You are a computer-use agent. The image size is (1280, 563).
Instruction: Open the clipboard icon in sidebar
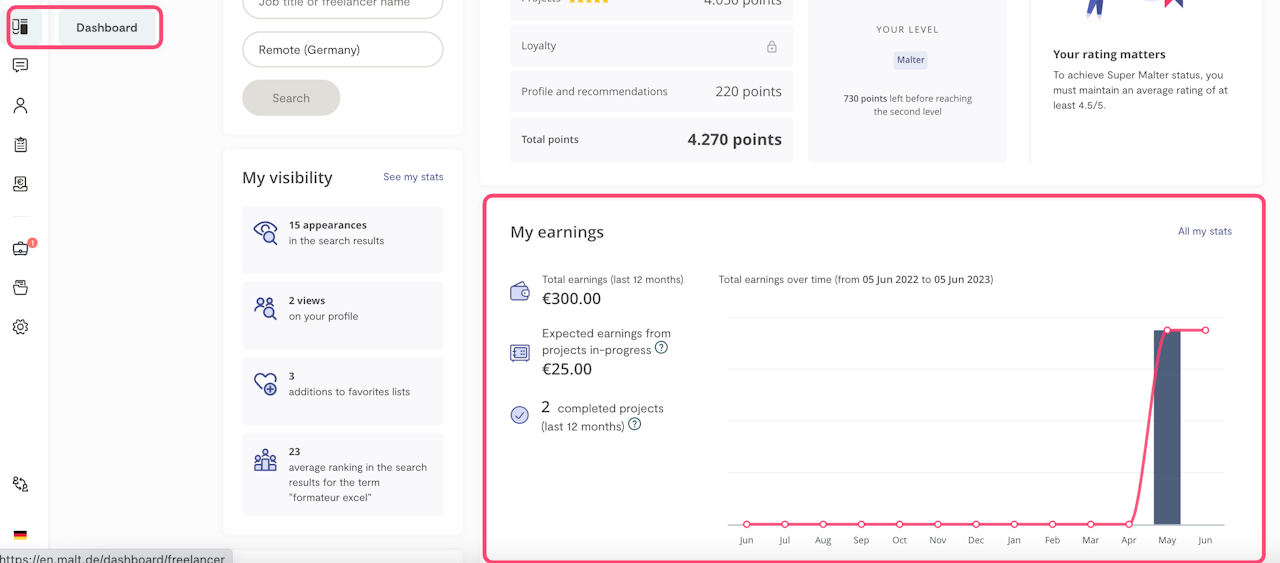tap(20, 145)
